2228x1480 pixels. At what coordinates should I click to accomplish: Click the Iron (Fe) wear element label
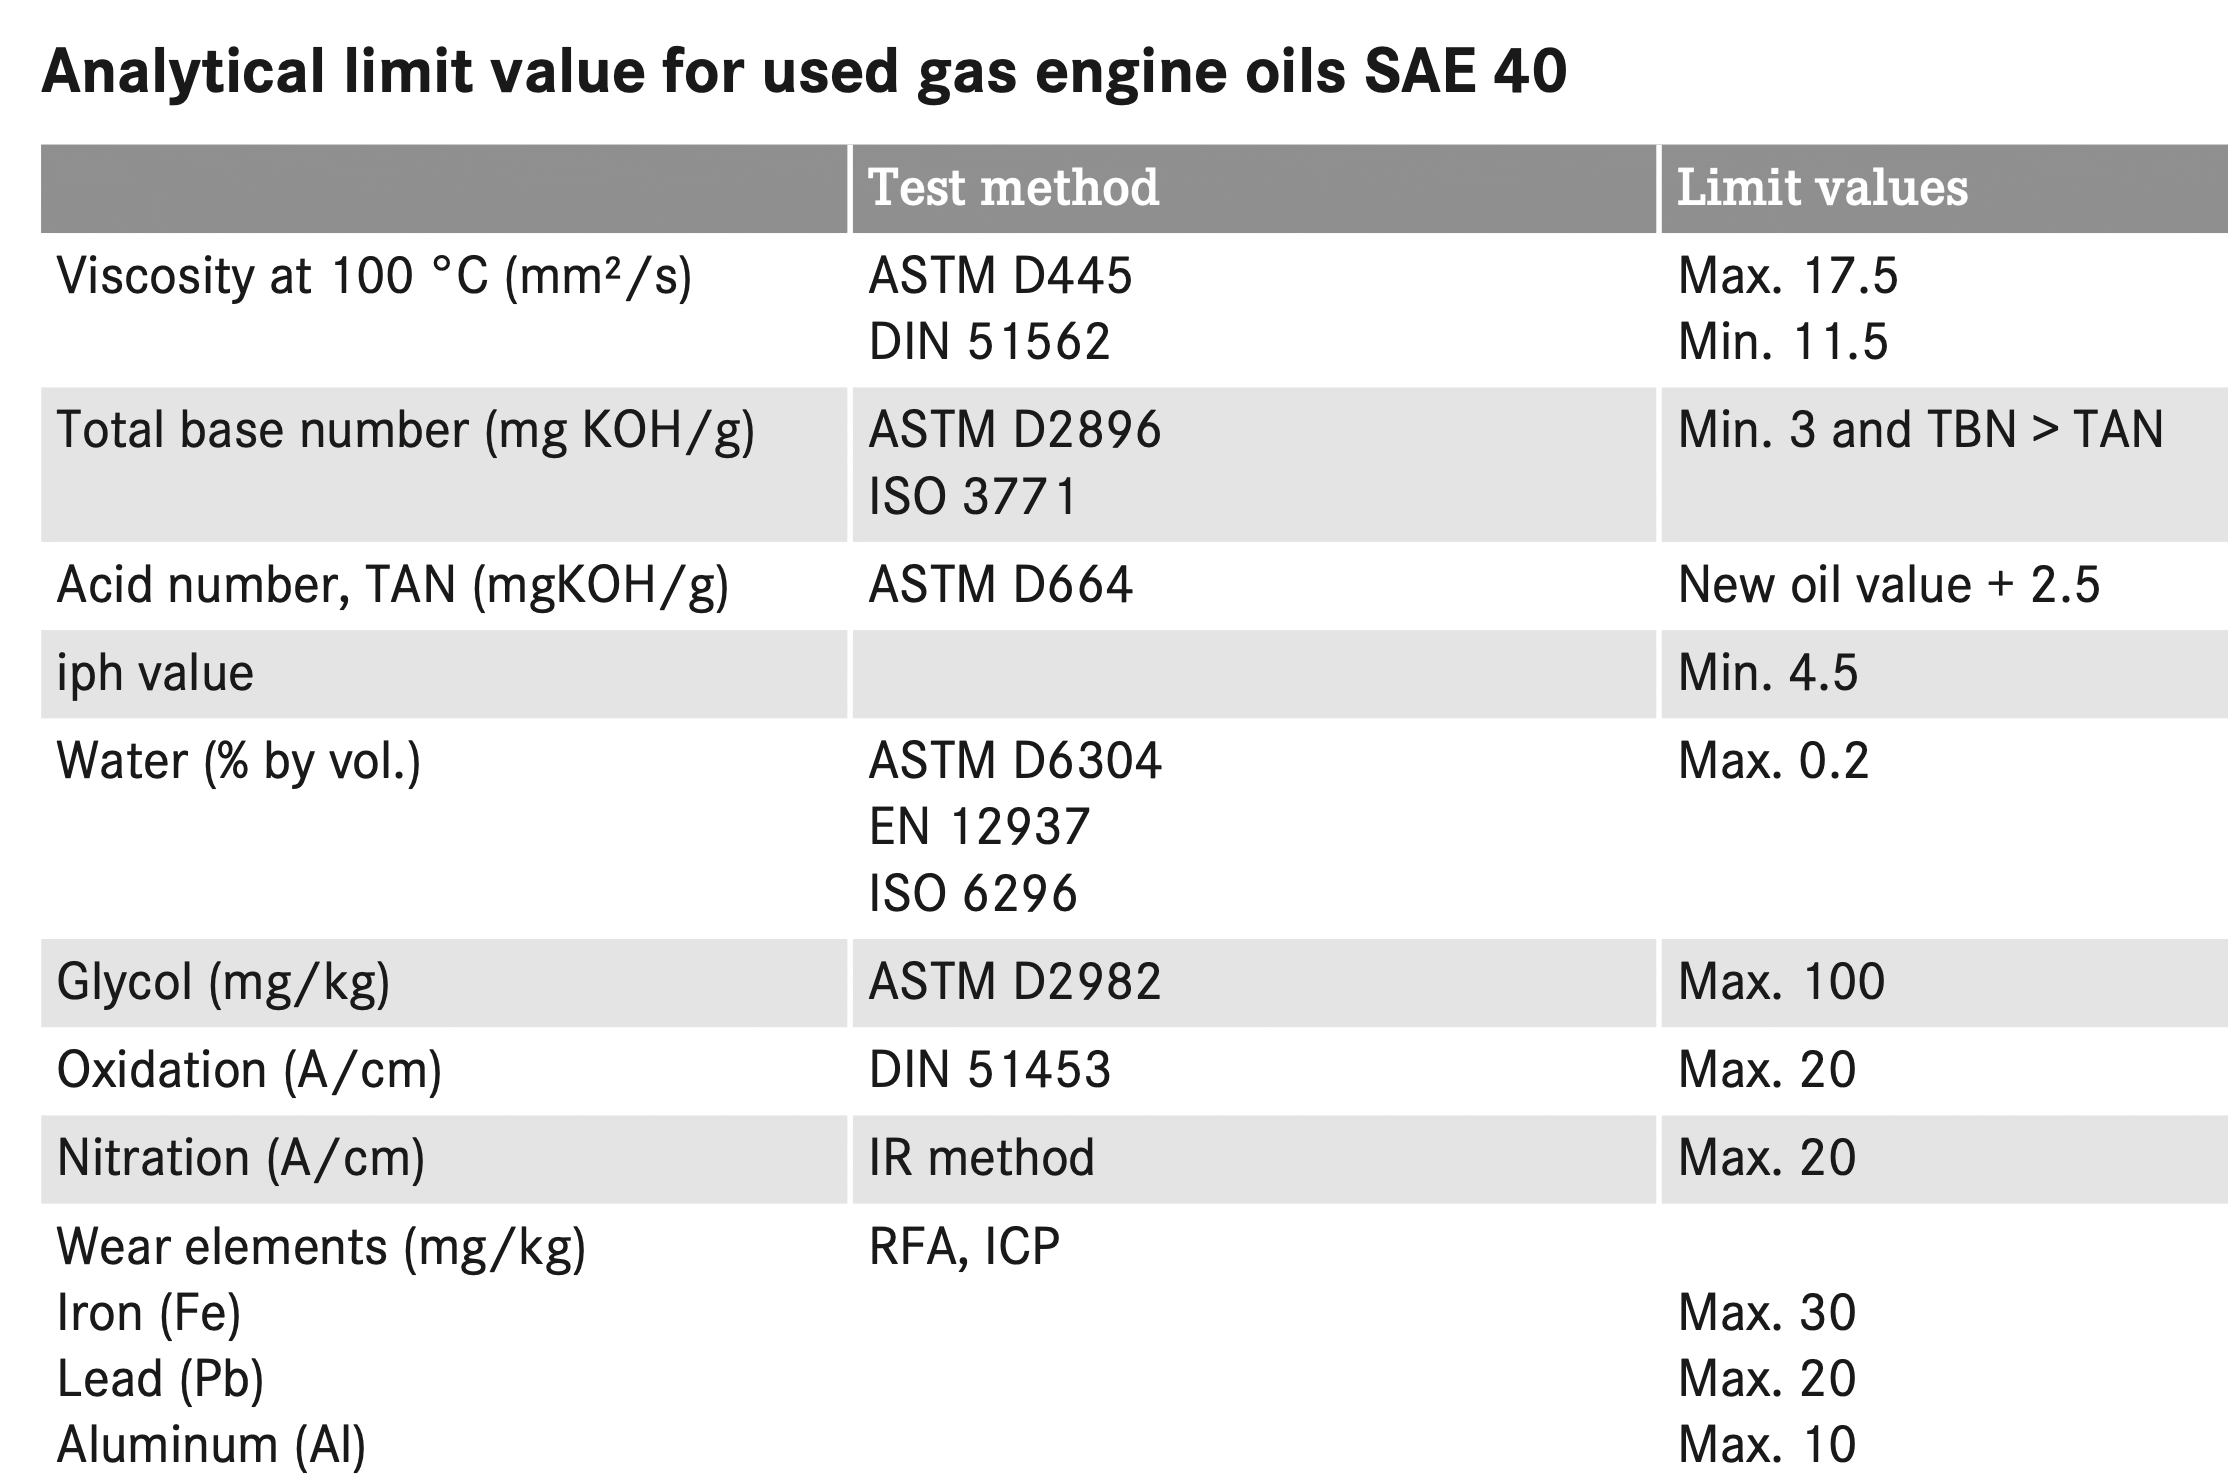coord(149,1313)
